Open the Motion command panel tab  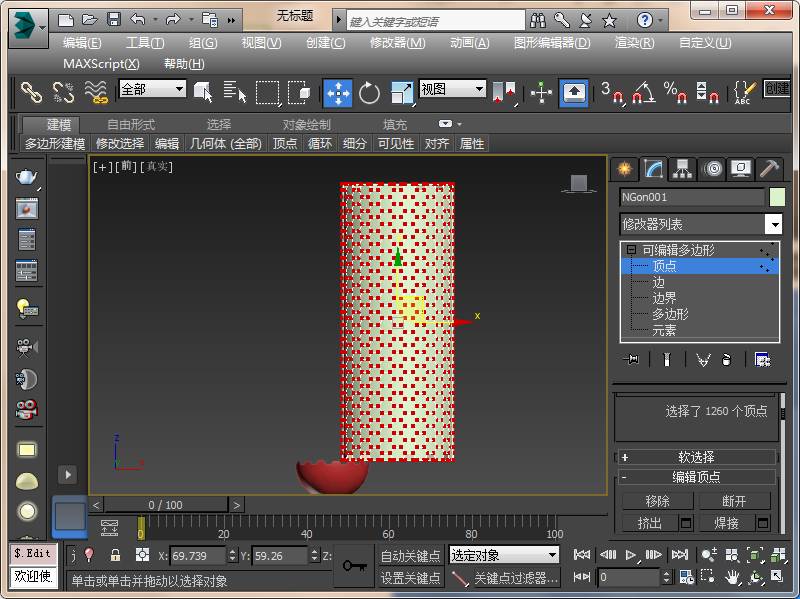[712, 168]
